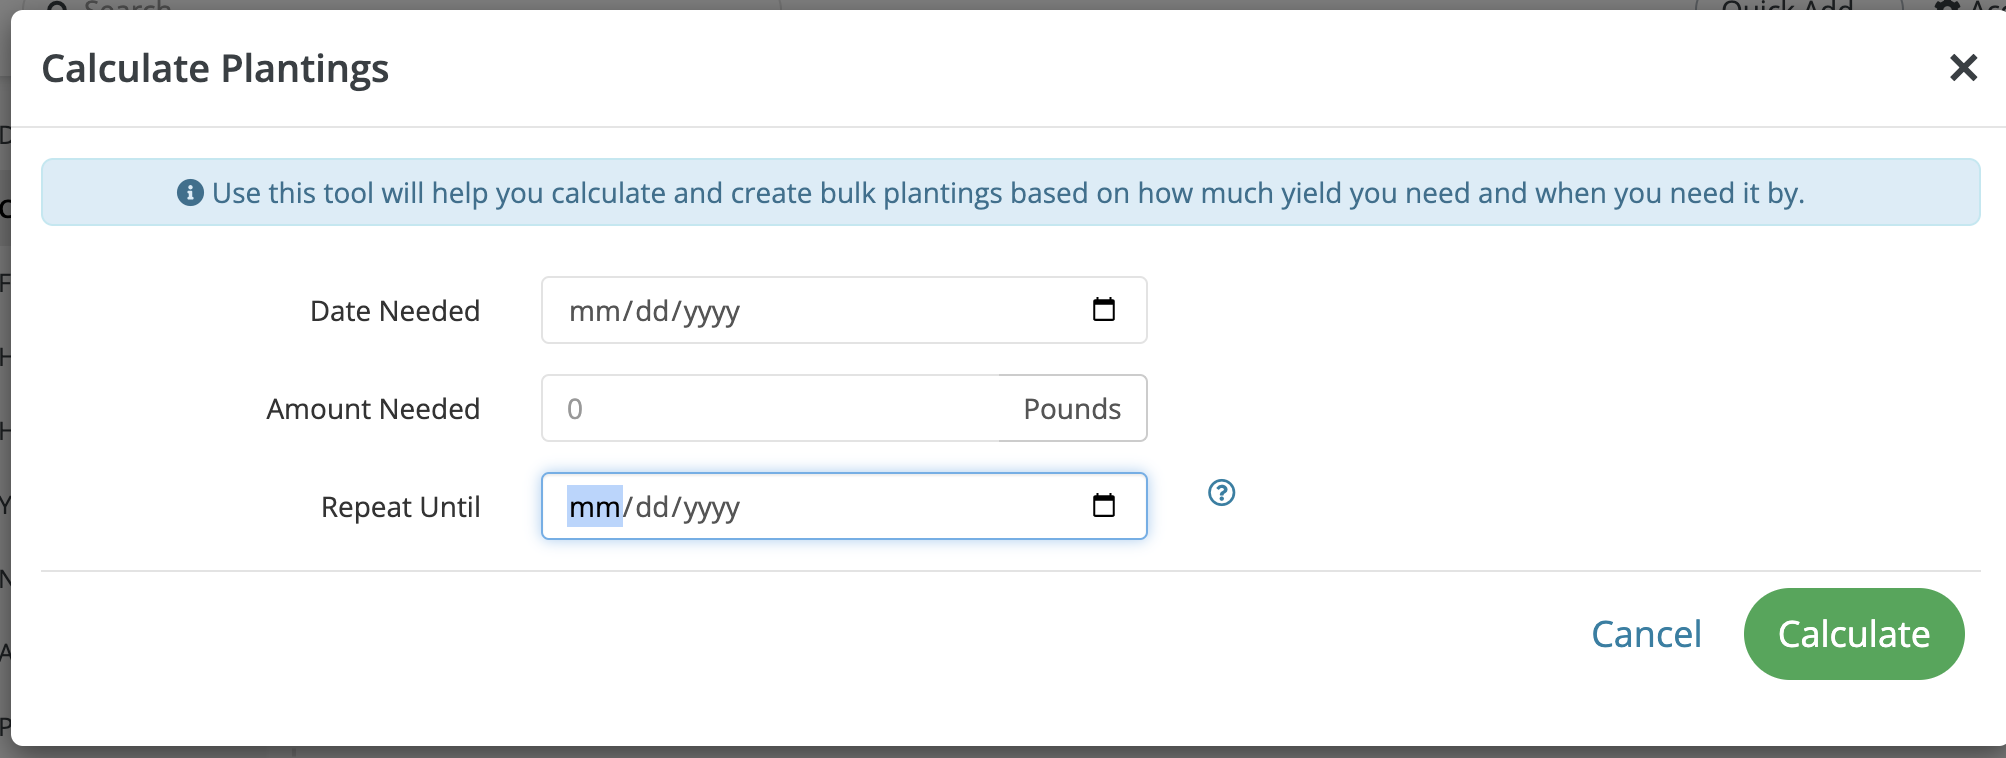2006x758 pixels.
Task: Click the Pounds unit label
Action: coord(1072,408)
